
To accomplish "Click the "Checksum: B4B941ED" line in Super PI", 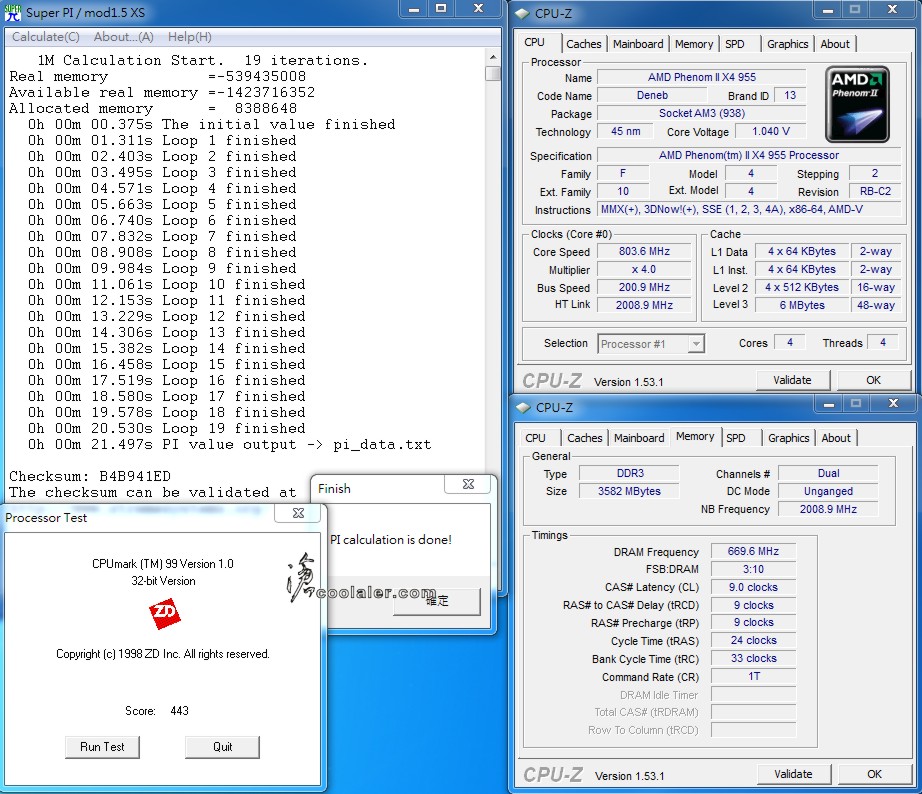I will coord(90,476).
